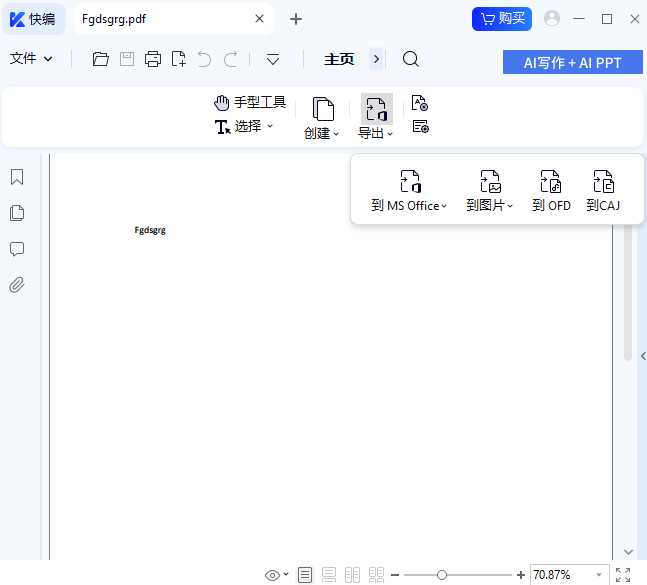Switch to two-page facing view
Screen dimensions: 647x585
coord(352,575)
